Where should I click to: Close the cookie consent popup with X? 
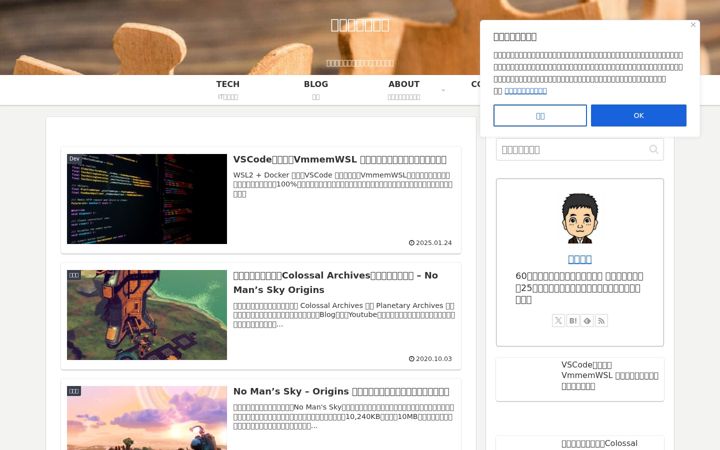[693, 25]
